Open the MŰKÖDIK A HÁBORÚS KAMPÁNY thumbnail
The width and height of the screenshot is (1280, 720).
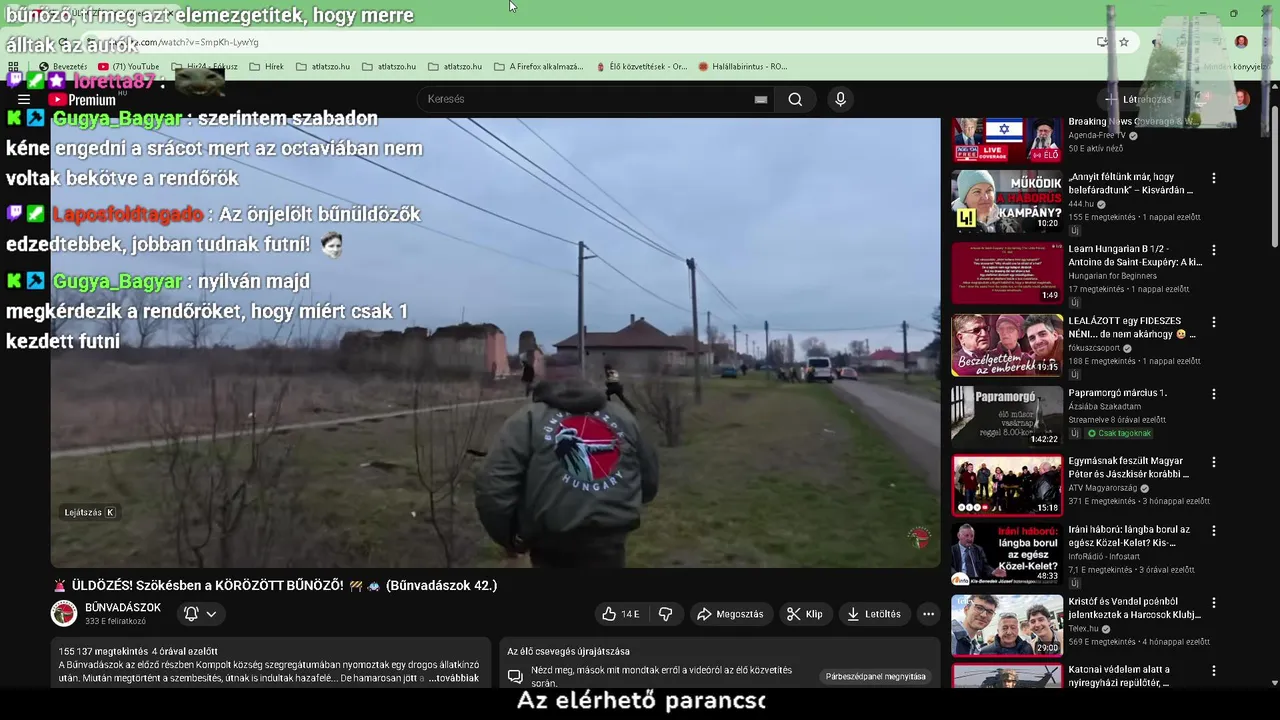[x=1007, y=201]
